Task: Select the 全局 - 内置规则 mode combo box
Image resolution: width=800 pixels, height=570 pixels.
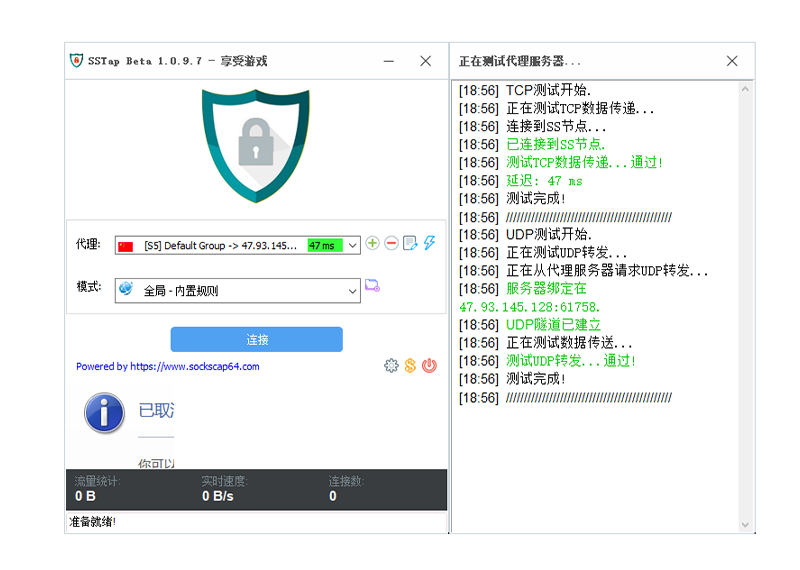Action: pyautogui.click(x=238, y=290)
